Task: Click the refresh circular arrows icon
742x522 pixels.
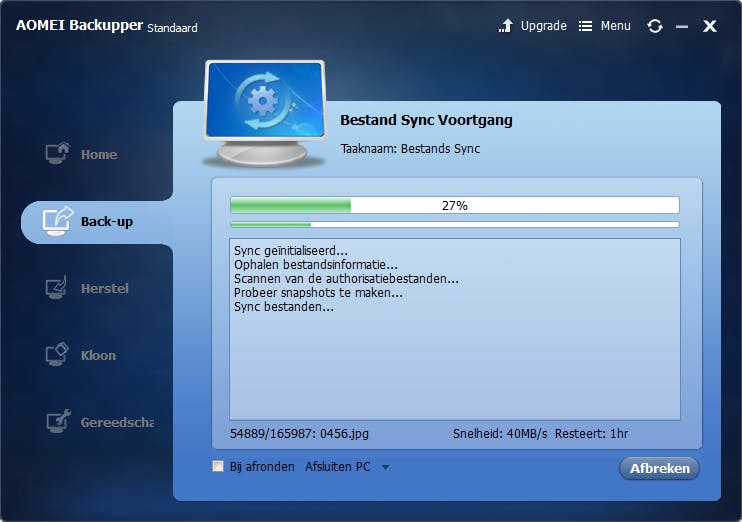Action: [x=655, y=26]
